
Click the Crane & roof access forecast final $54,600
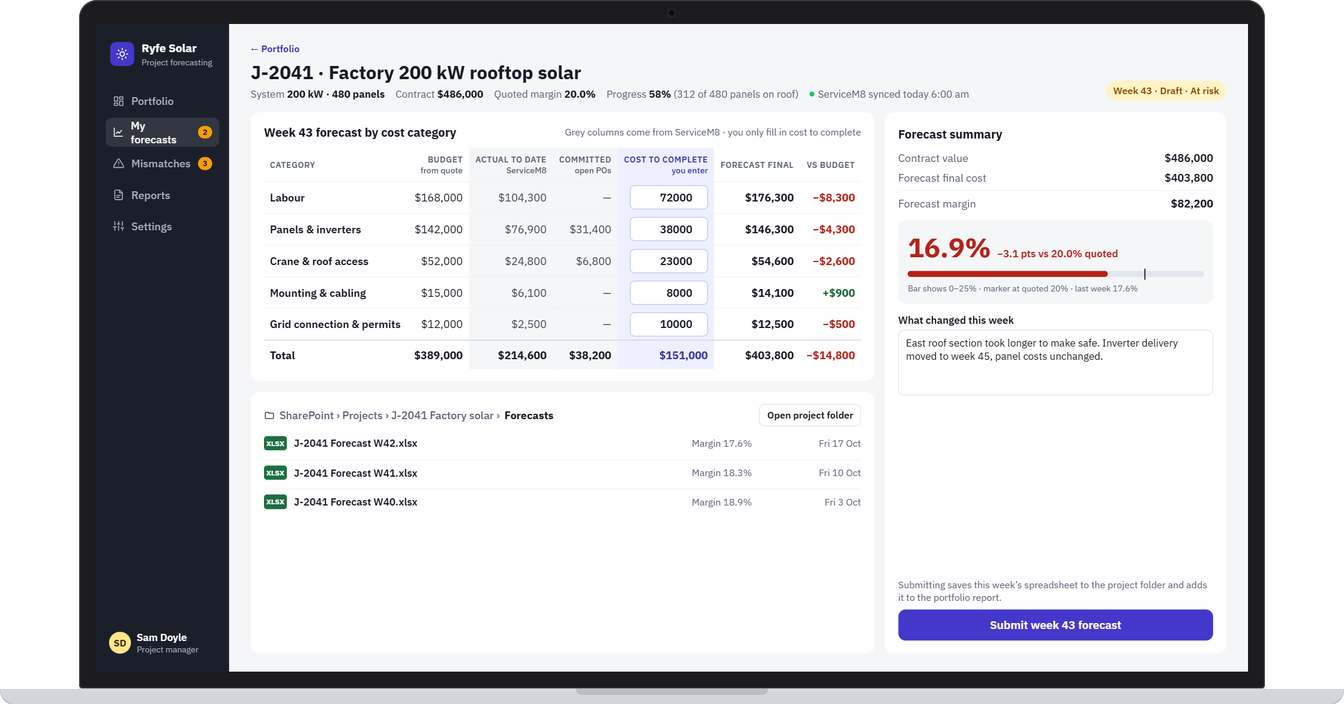point(772,261)
